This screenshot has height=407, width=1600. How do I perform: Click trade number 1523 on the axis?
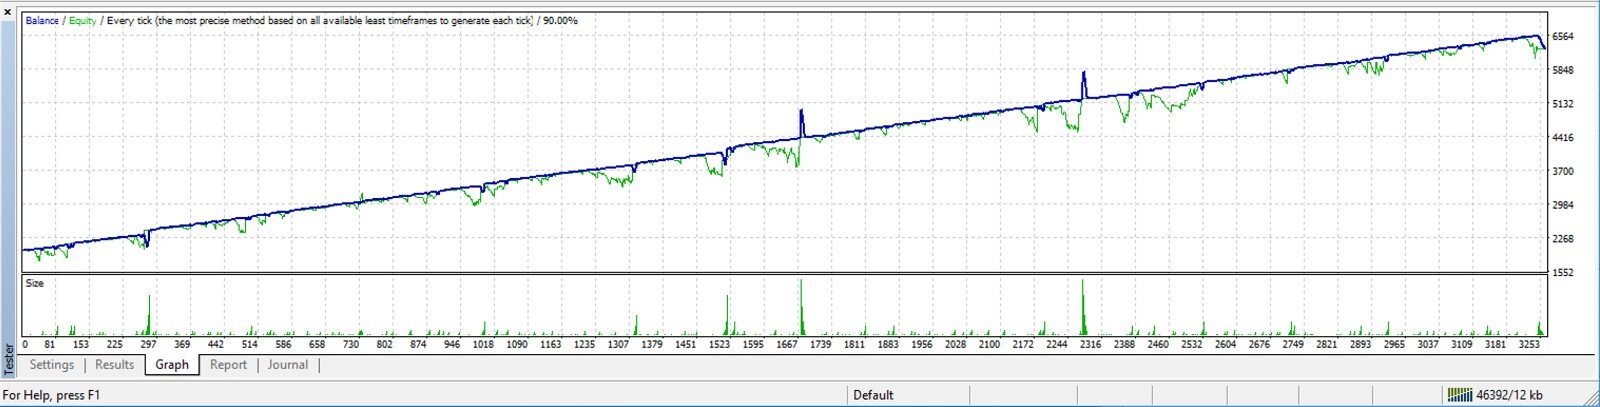(719, 344)
